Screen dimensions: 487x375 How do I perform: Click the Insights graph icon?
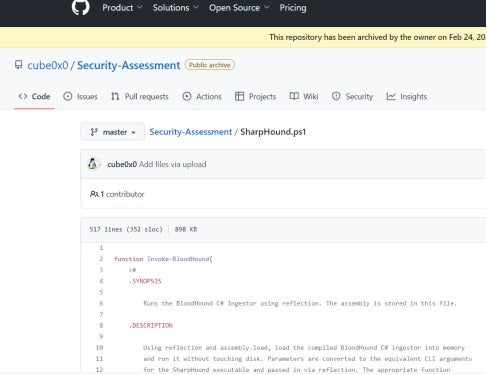pyautogui.click(x=391, y=97)
